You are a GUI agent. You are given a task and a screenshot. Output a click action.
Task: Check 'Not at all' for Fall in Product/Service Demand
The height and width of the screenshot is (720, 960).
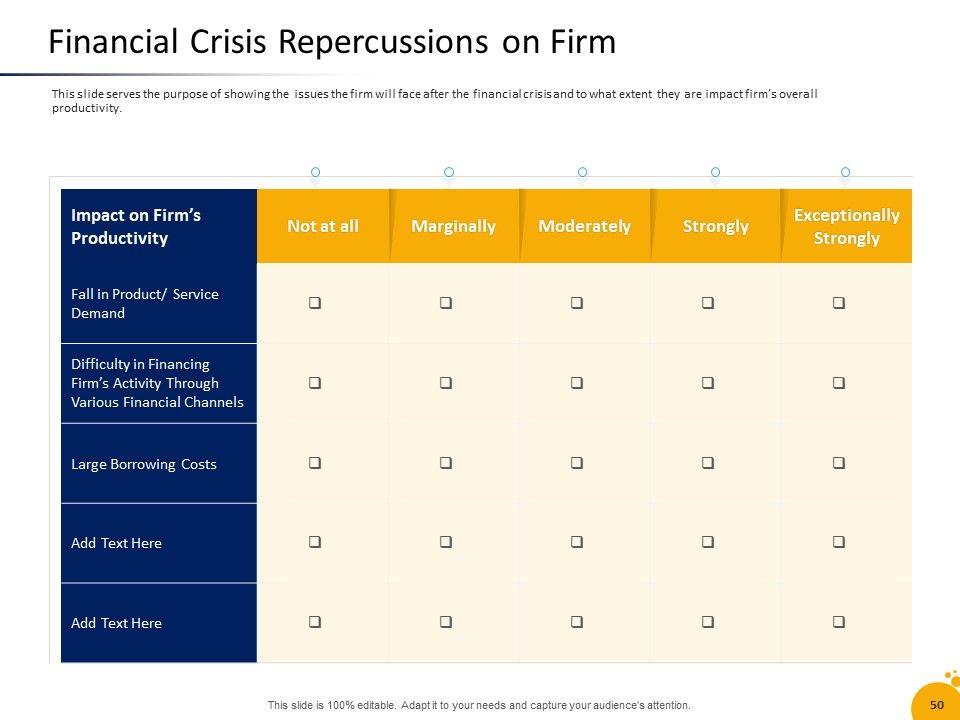tap(315, 302)
